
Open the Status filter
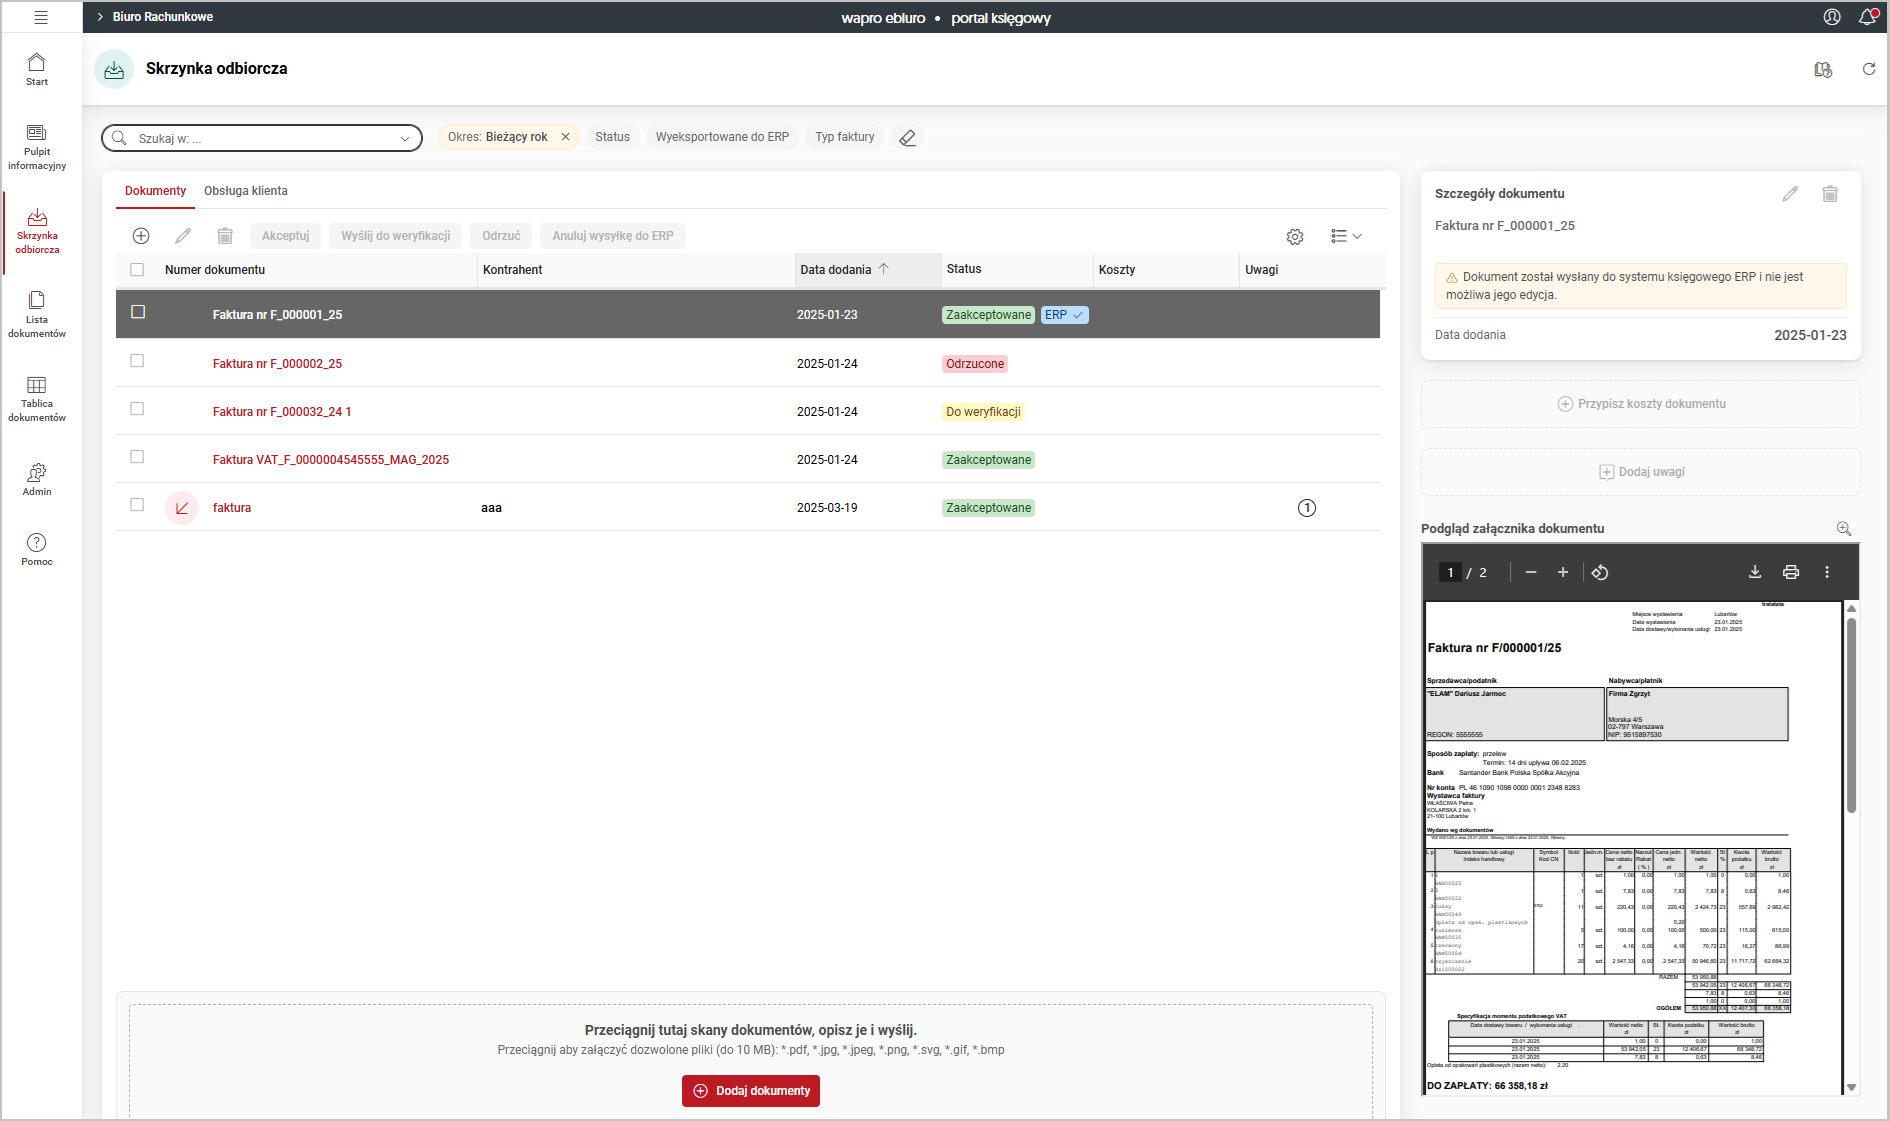(x=612, y=137)
